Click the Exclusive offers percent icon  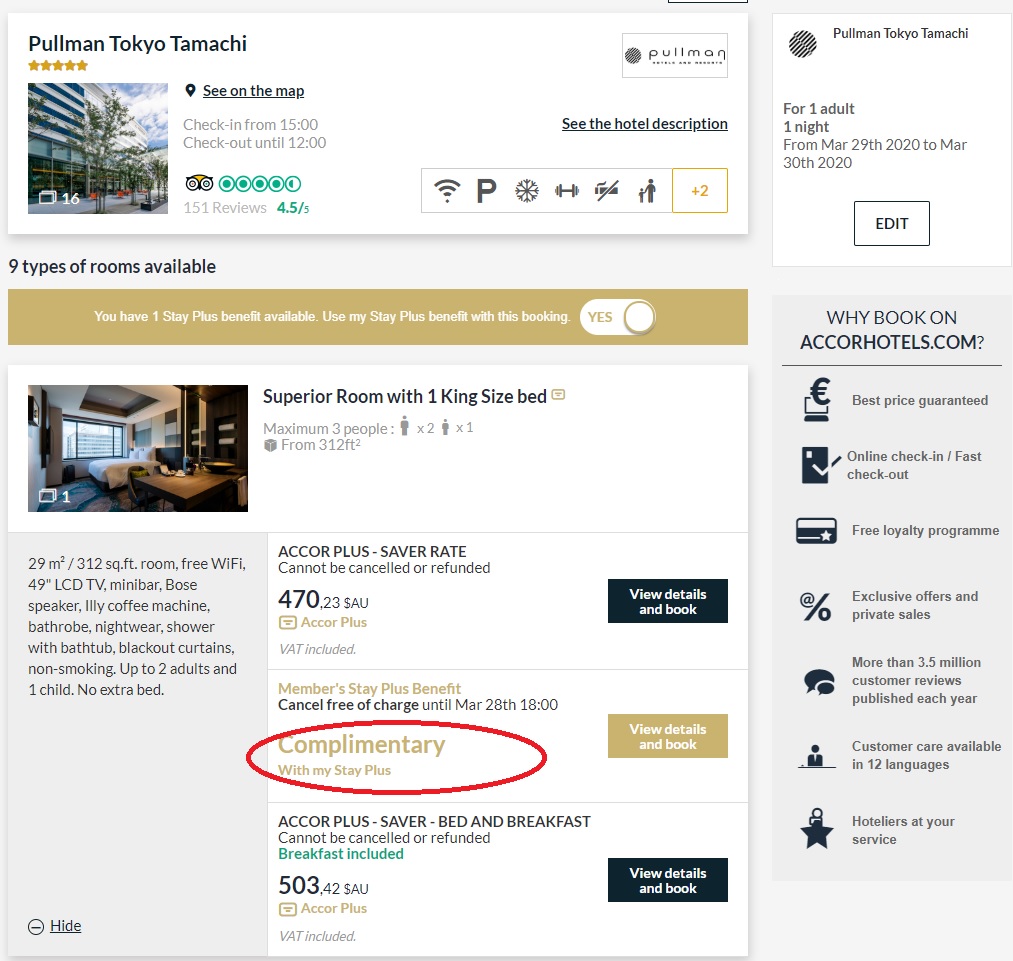[815, 606]
